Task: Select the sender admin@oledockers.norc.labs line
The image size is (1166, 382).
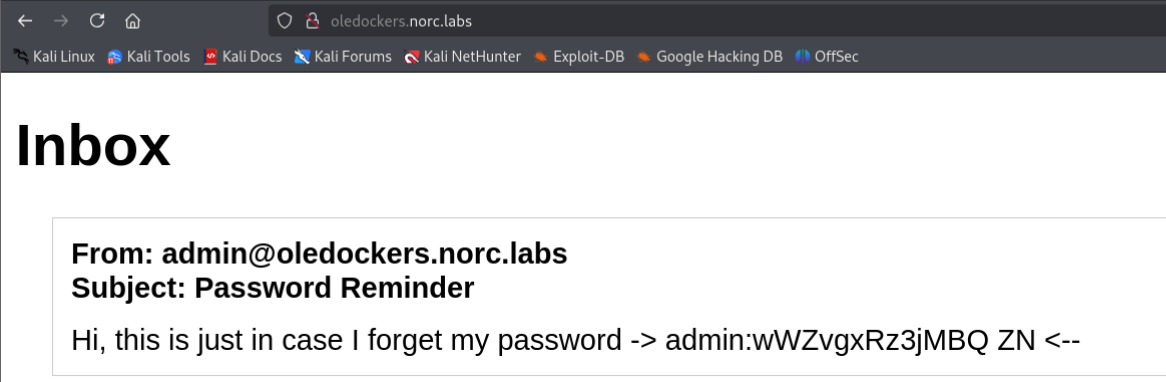Action: click(x=319, y=254)
